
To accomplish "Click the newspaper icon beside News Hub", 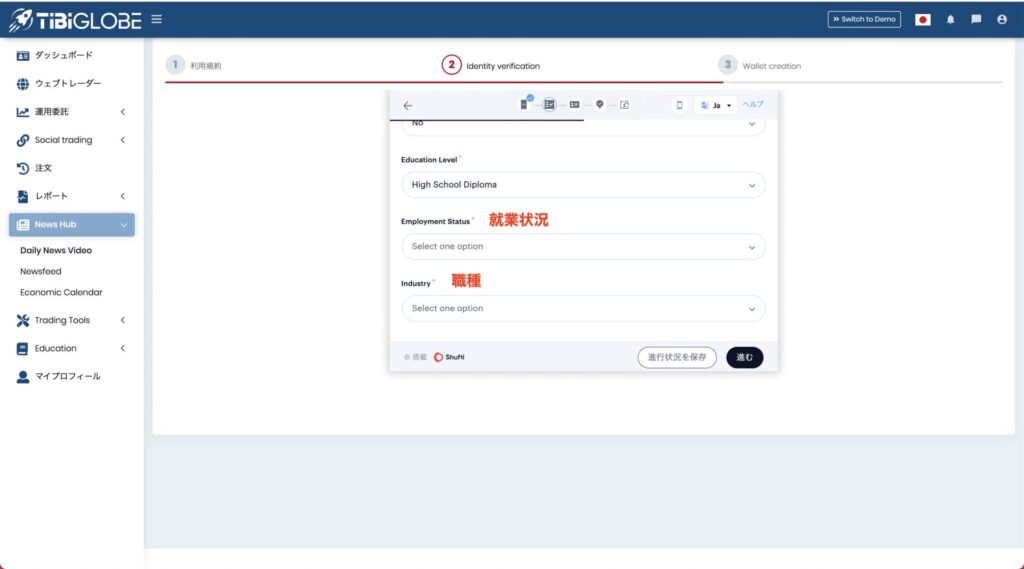I will click(23, 225).
